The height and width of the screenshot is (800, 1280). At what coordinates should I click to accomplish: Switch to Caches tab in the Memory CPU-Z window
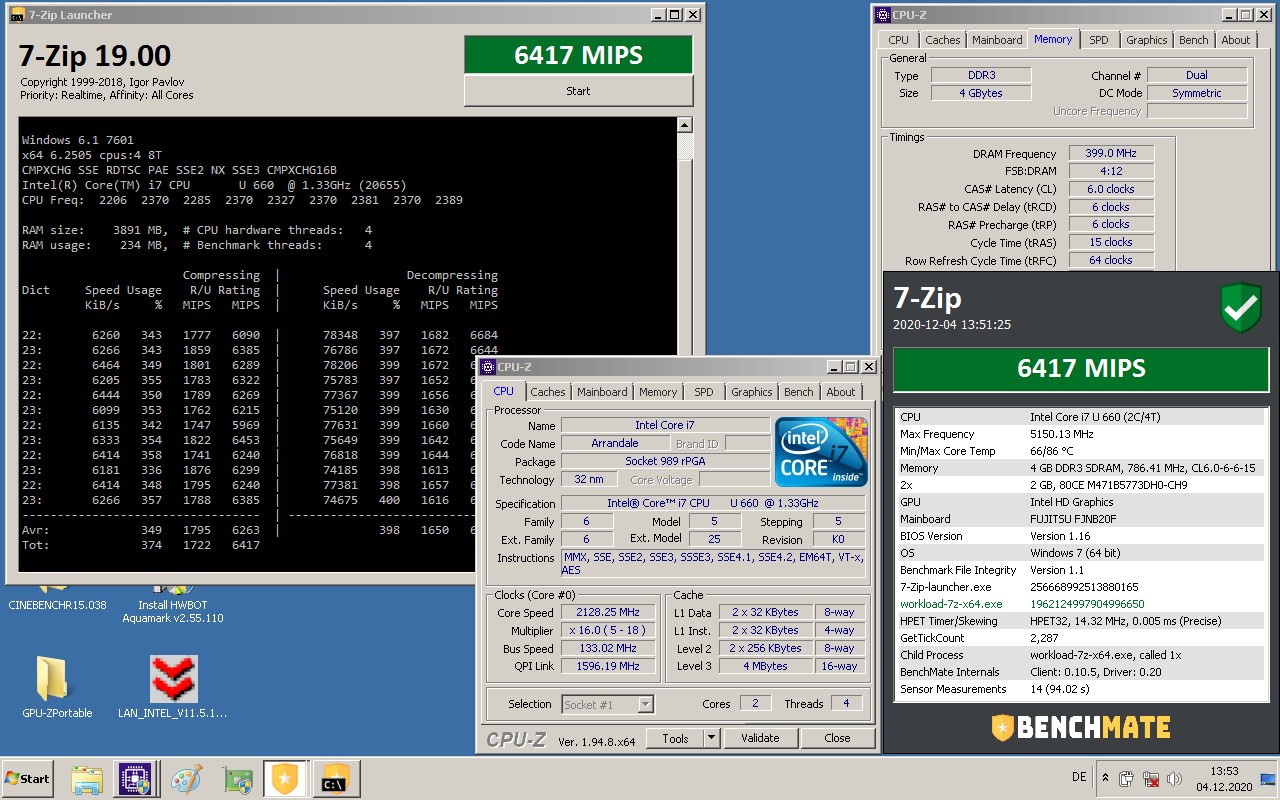943,40
